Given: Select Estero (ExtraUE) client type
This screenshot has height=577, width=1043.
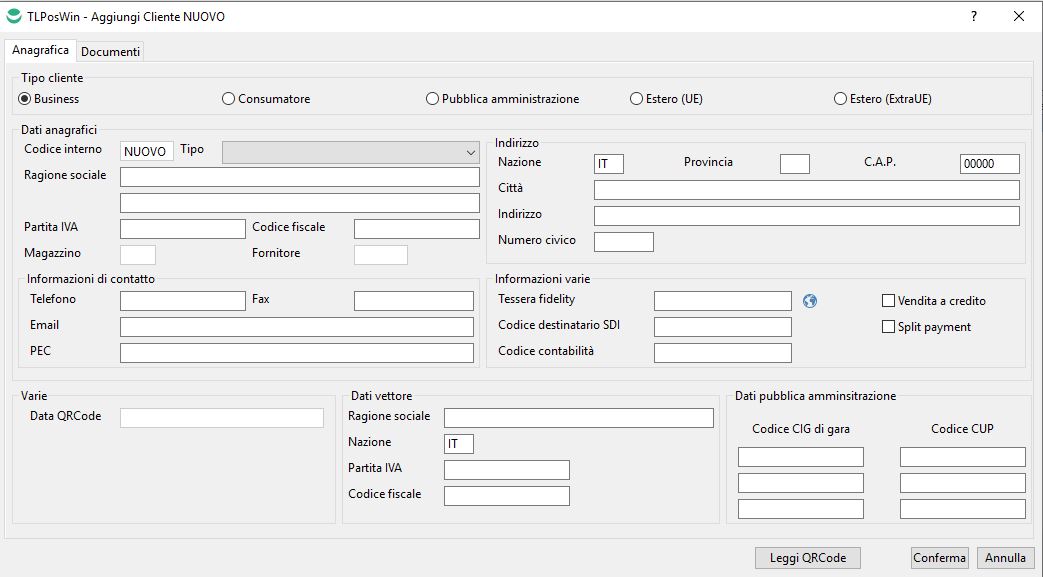Looking at the screenshot, I should [841, 99].
